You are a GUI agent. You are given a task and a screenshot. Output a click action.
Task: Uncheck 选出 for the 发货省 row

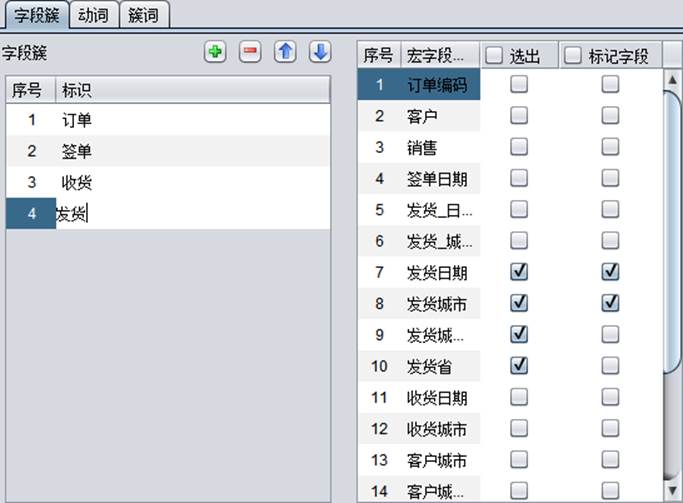[x=519, y=366]
